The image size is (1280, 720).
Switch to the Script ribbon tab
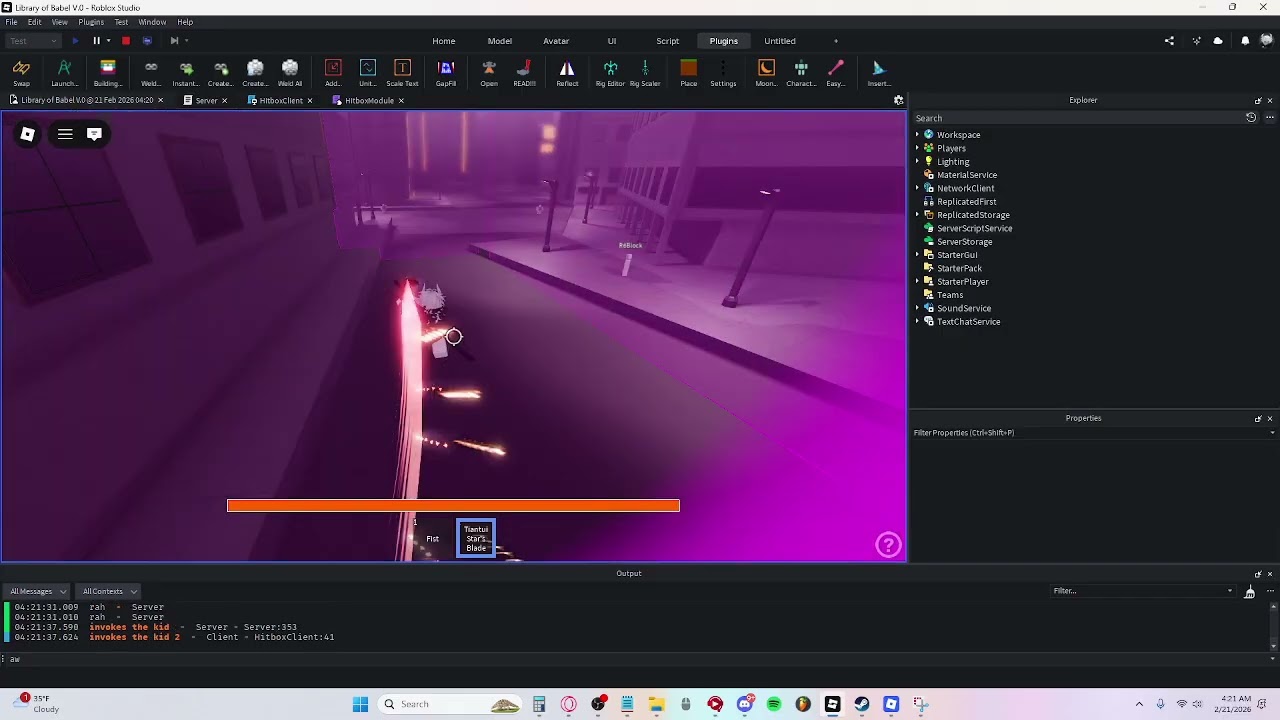tap(667, 41)
